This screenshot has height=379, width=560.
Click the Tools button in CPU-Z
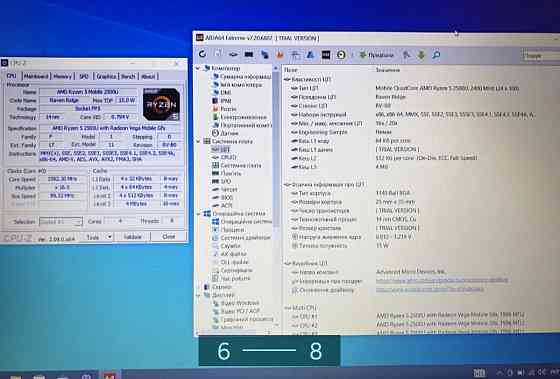point(93,237)
